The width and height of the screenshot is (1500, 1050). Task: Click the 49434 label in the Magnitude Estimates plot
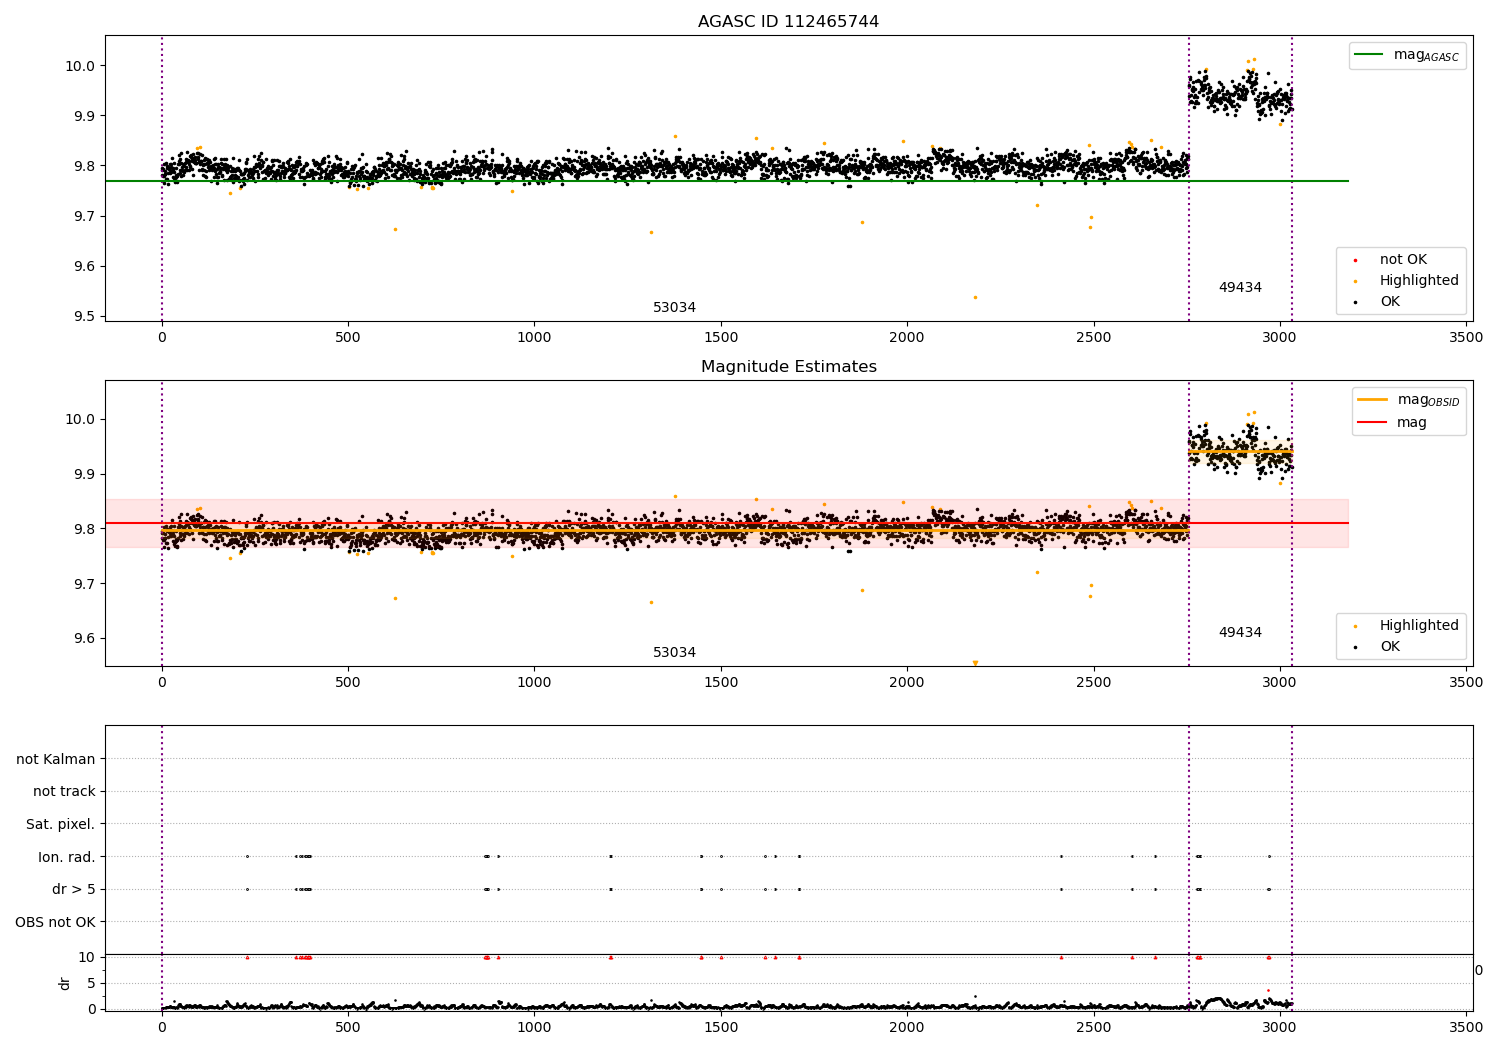pyautogui.click(x=1240, y=633)
